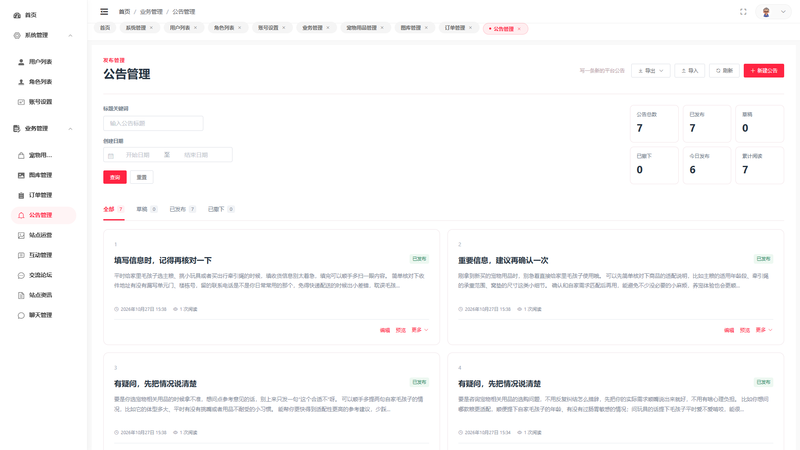Click the 累计阅读 statistic card
800x450 pixels.
pyautogui.click(x=760, y=165)
